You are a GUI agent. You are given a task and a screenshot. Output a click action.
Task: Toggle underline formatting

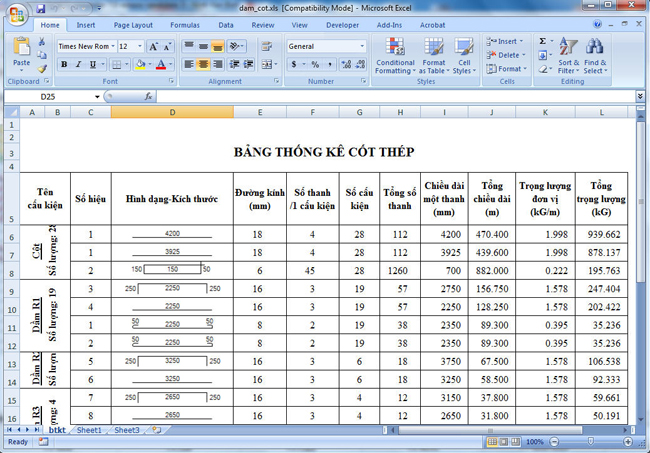92,65
